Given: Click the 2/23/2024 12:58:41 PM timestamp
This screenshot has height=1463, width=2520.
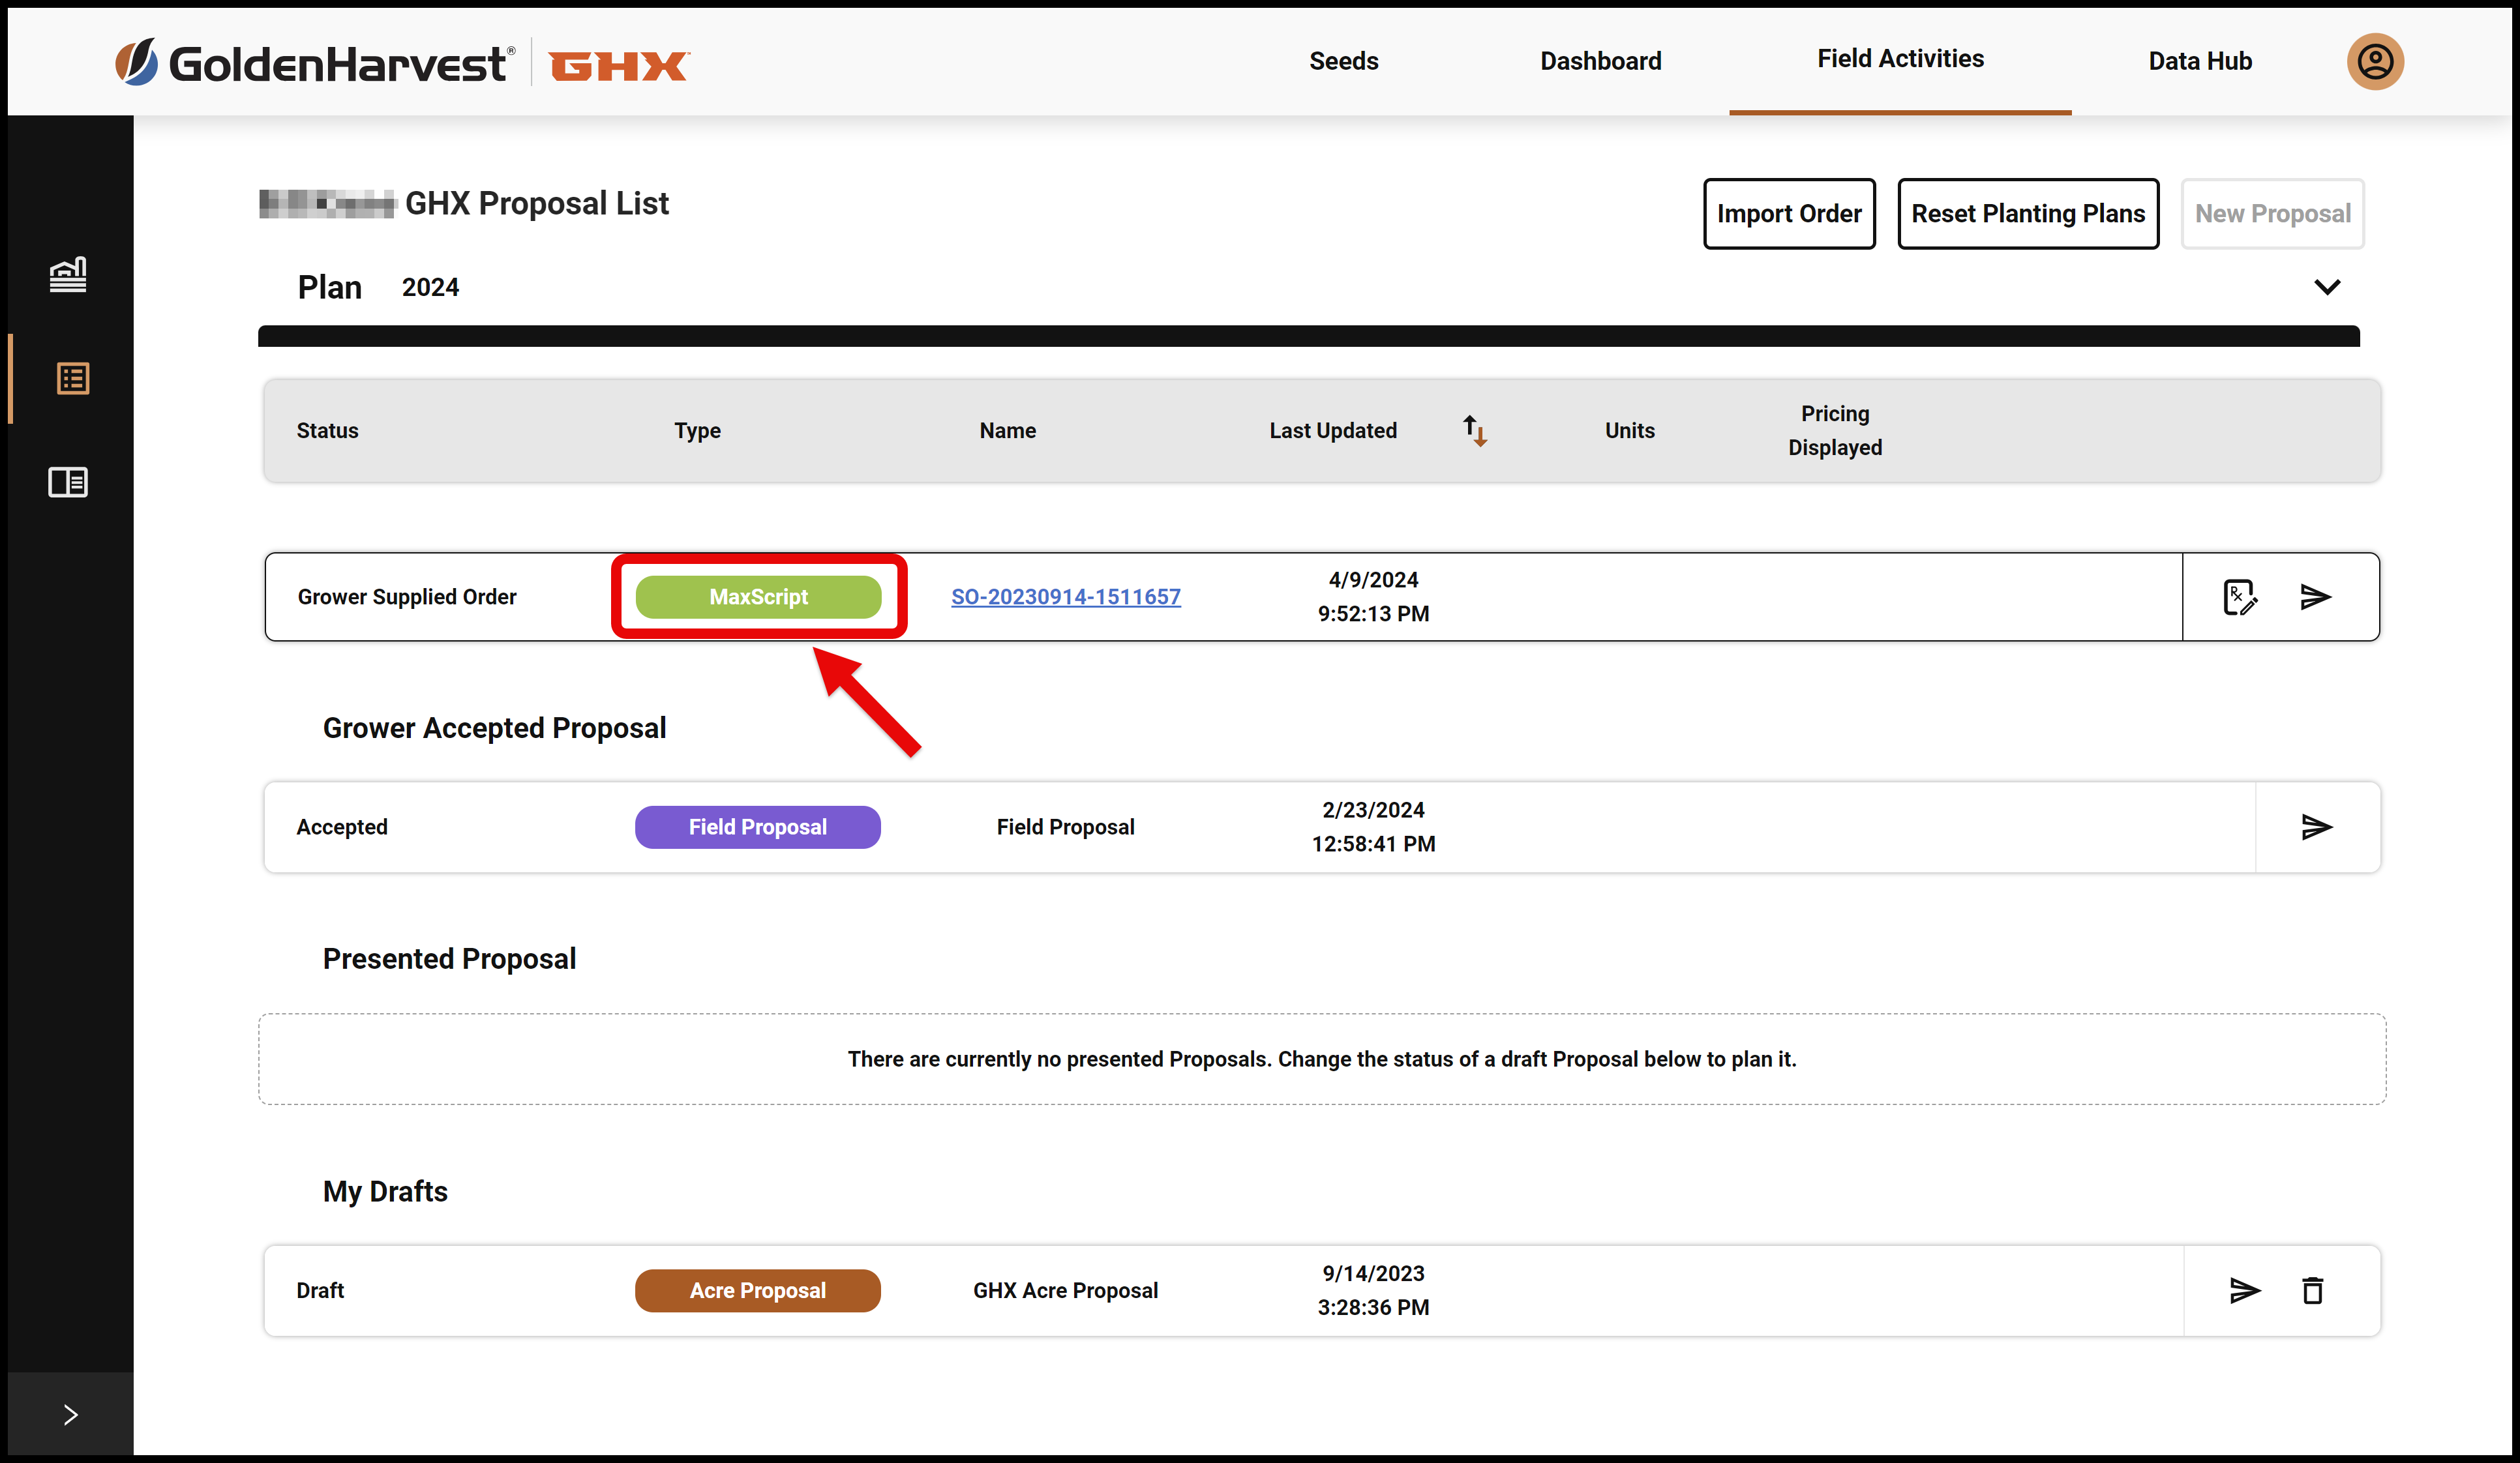Looking at the screenshot, I should pyautogui.click(x=1373, y=827).
